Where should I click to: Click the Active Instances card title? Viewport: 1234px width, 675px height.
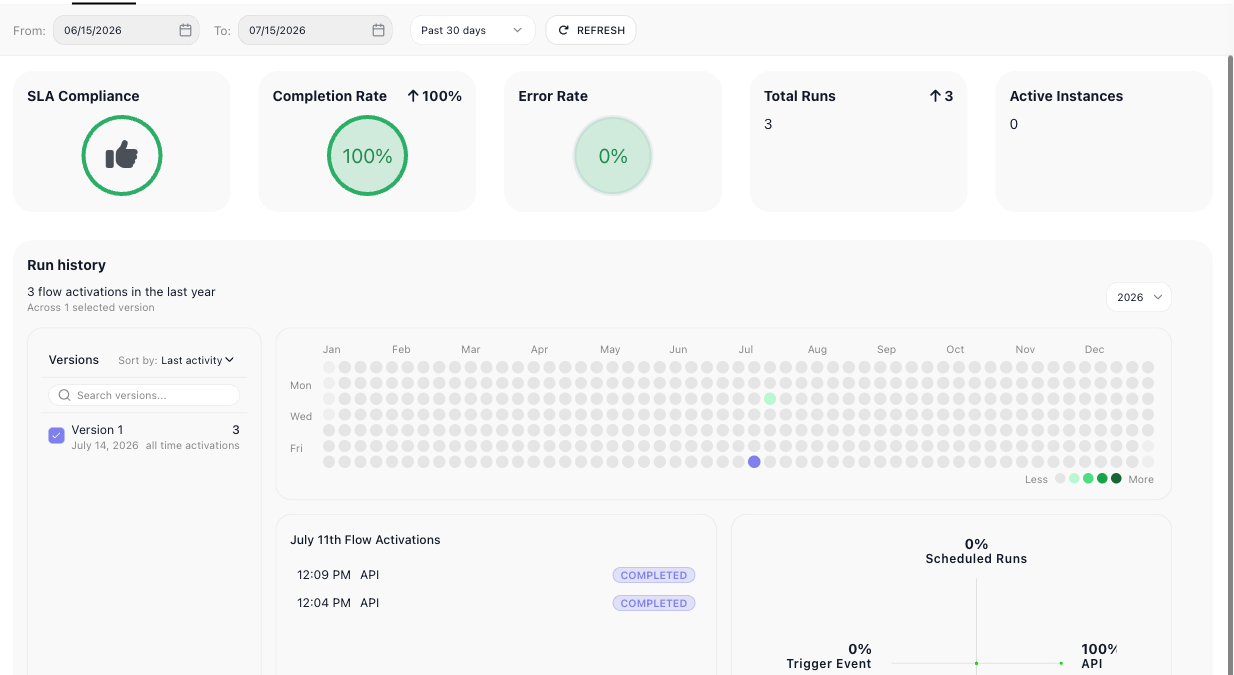click(x=1066, y=96)
